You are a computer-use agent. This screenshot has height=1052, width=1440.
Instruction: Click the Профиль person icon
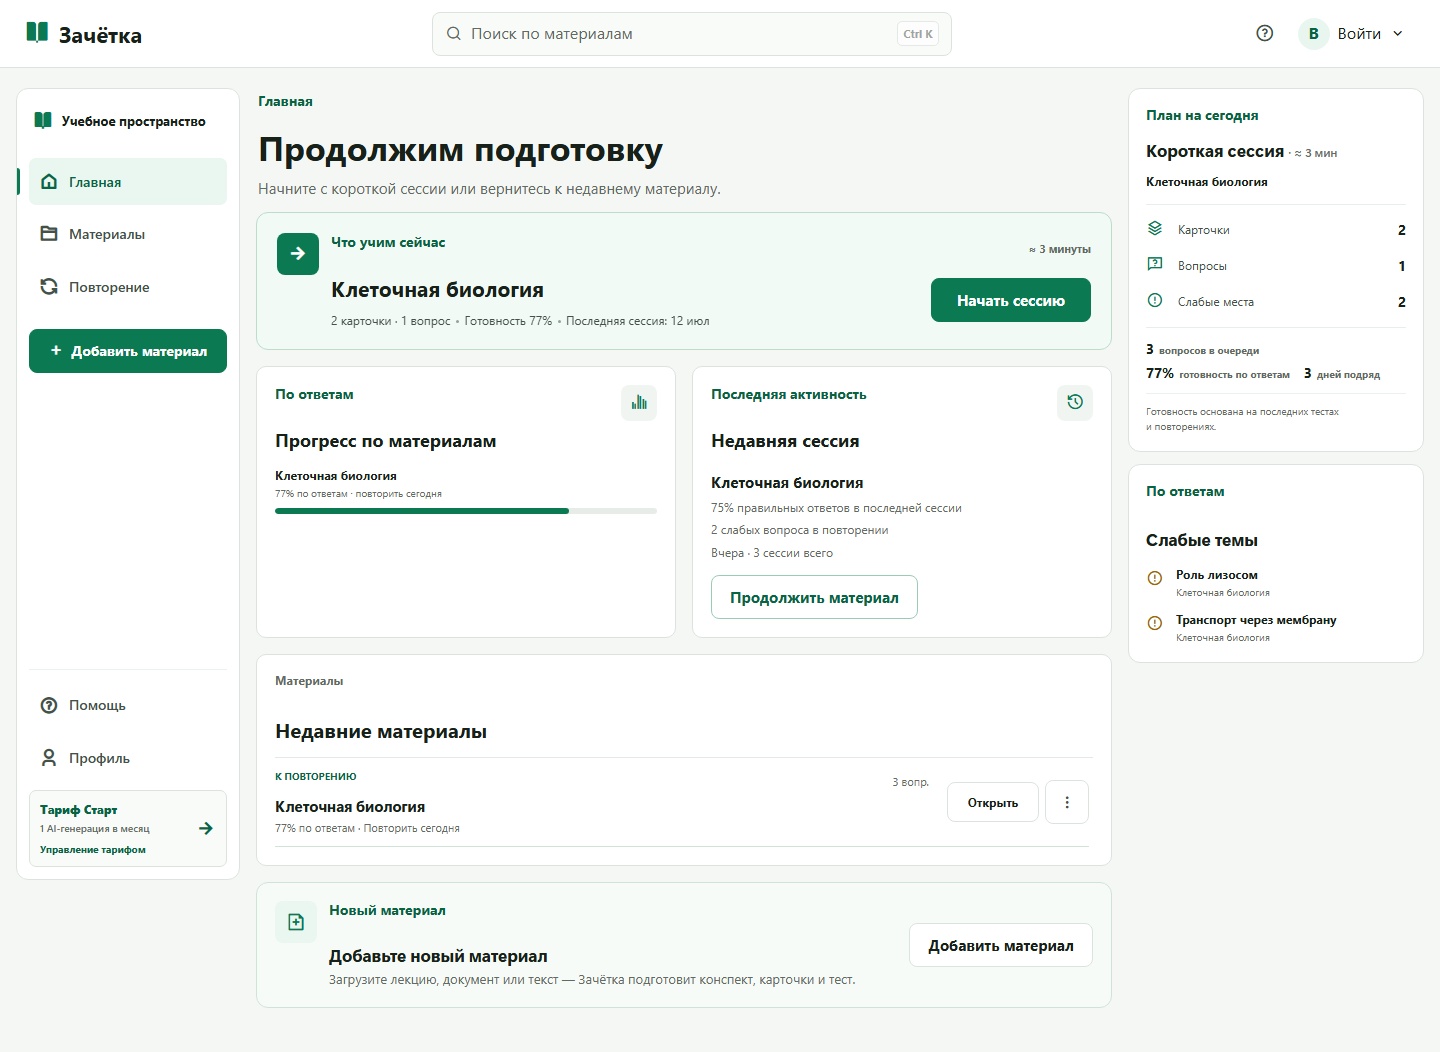49,758
